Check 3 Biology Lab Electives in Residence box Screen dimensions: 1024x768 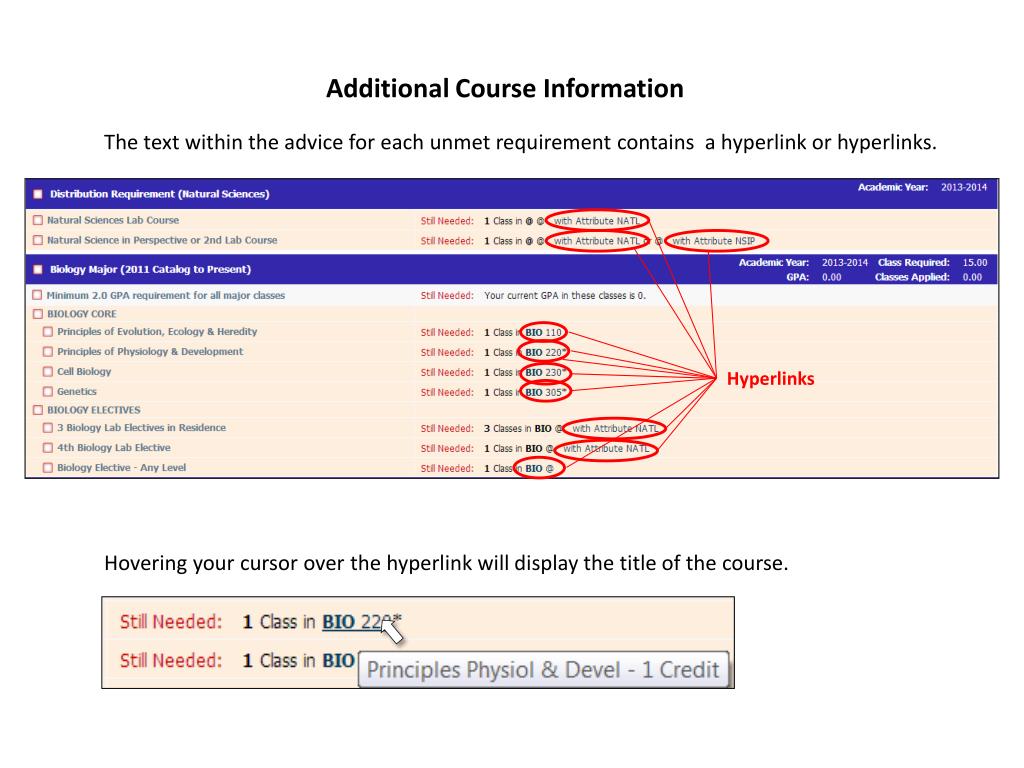point(48,428)
